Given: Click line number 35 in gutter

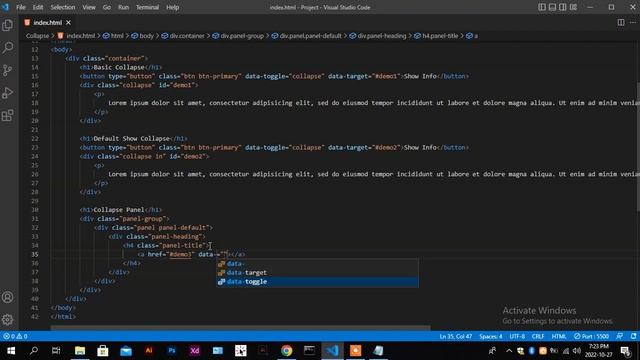Looking at the screenshot, I should click(x=35, y=254).
